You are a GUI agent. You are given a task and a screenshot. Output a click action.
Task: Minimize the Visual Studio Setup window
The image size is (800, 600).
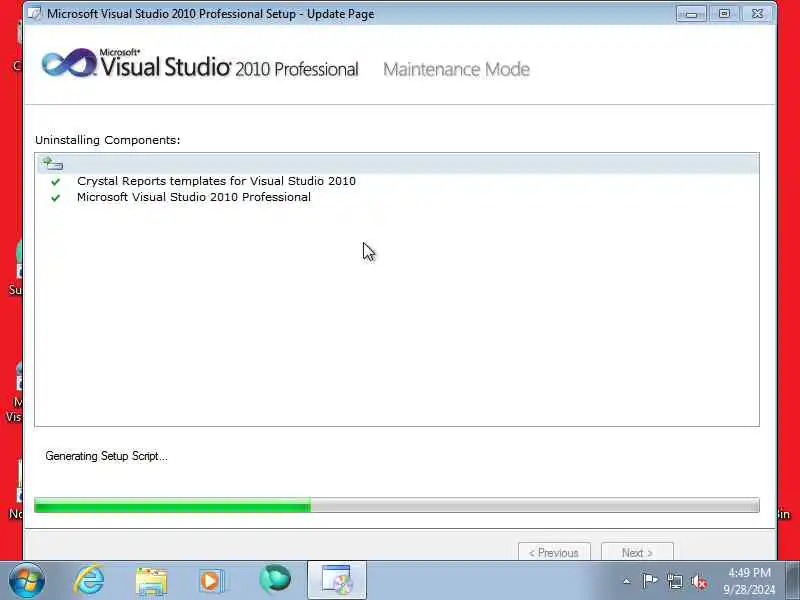click(691, 14)
